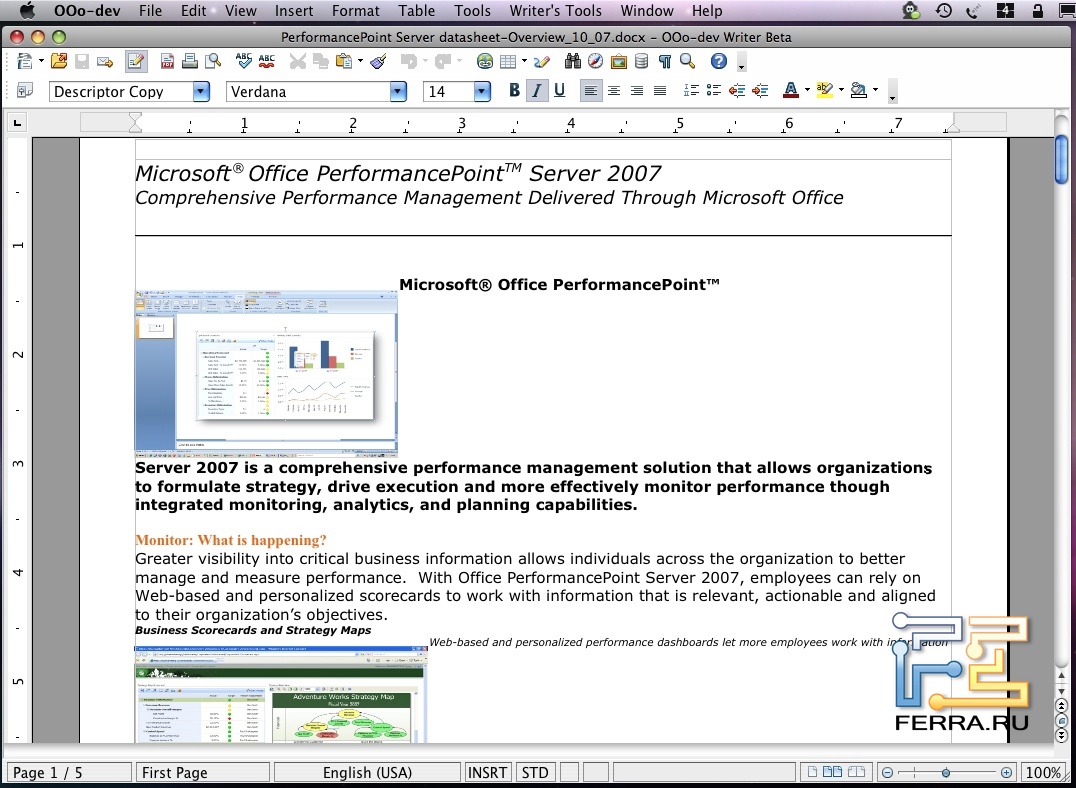This screenshot has width=1076, height=788.
Task: Open the Data Sources cylinder icon
Action: tap(642, 62)
